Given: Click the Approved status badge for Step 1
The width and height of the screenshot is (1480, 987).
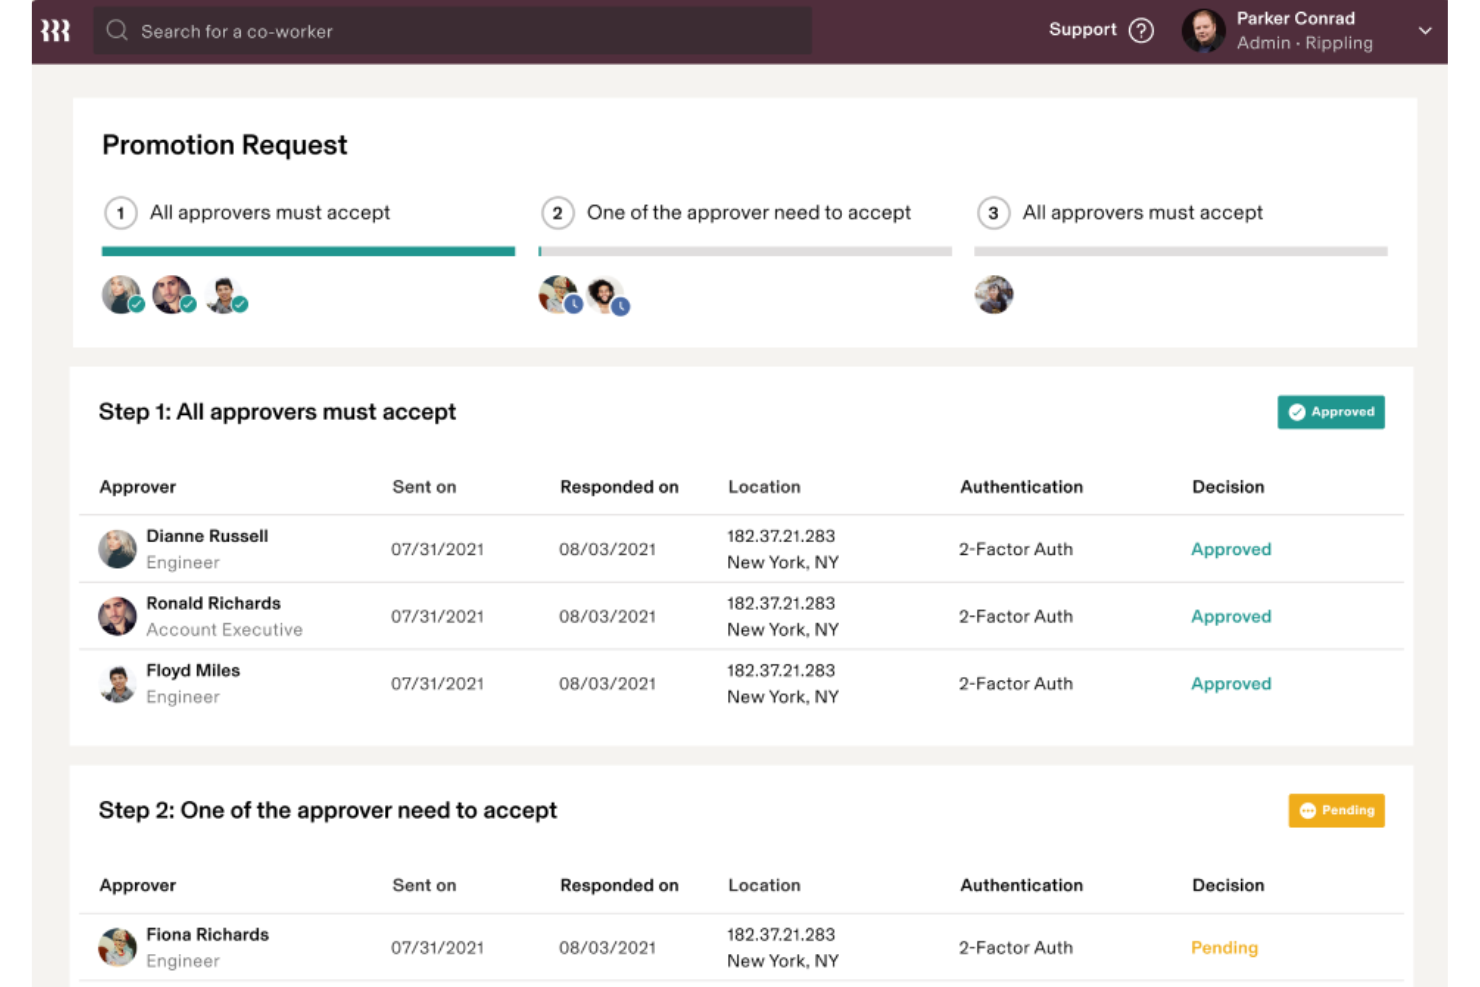Looking at the screenshot, I should (1331, 412).
